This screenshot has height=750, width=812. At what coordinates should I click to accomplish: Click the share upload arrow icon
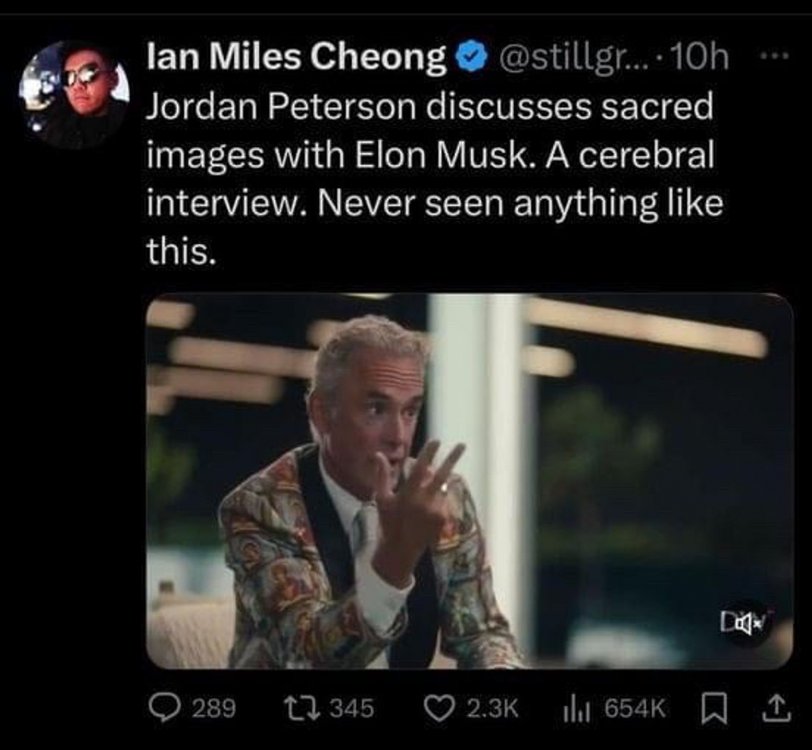pos(773,708)
